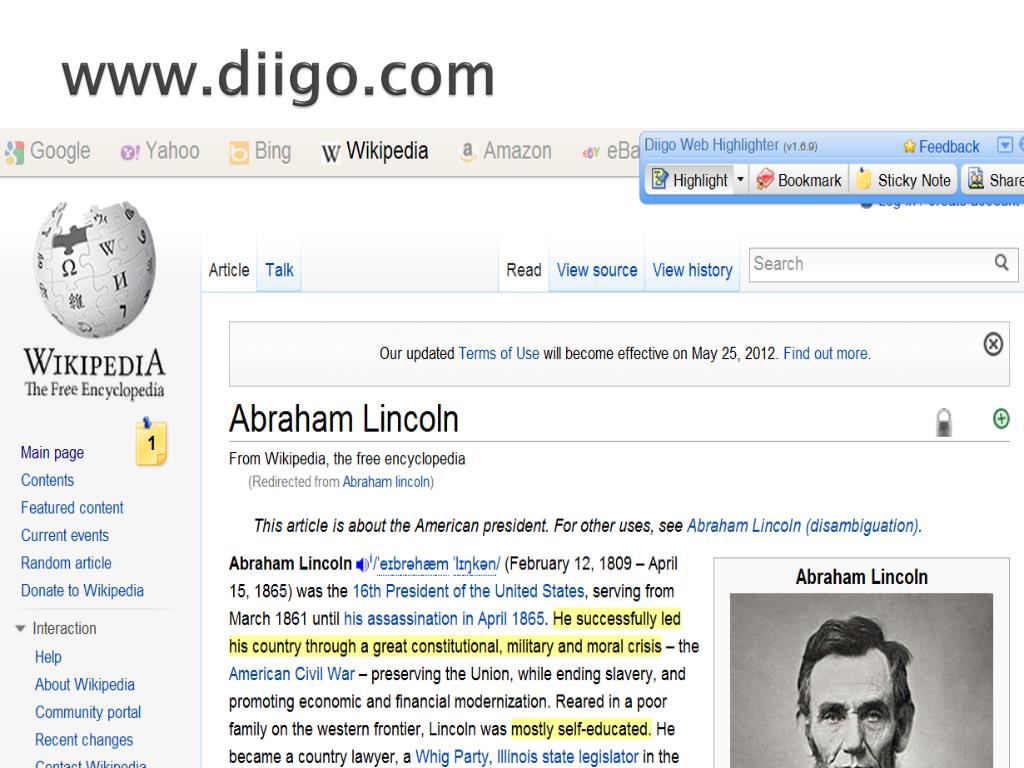This screenshot has width=1024, height=768.
Task: Click the highlighted 'mostly self-educated' text
Action: tap(580, 729)
